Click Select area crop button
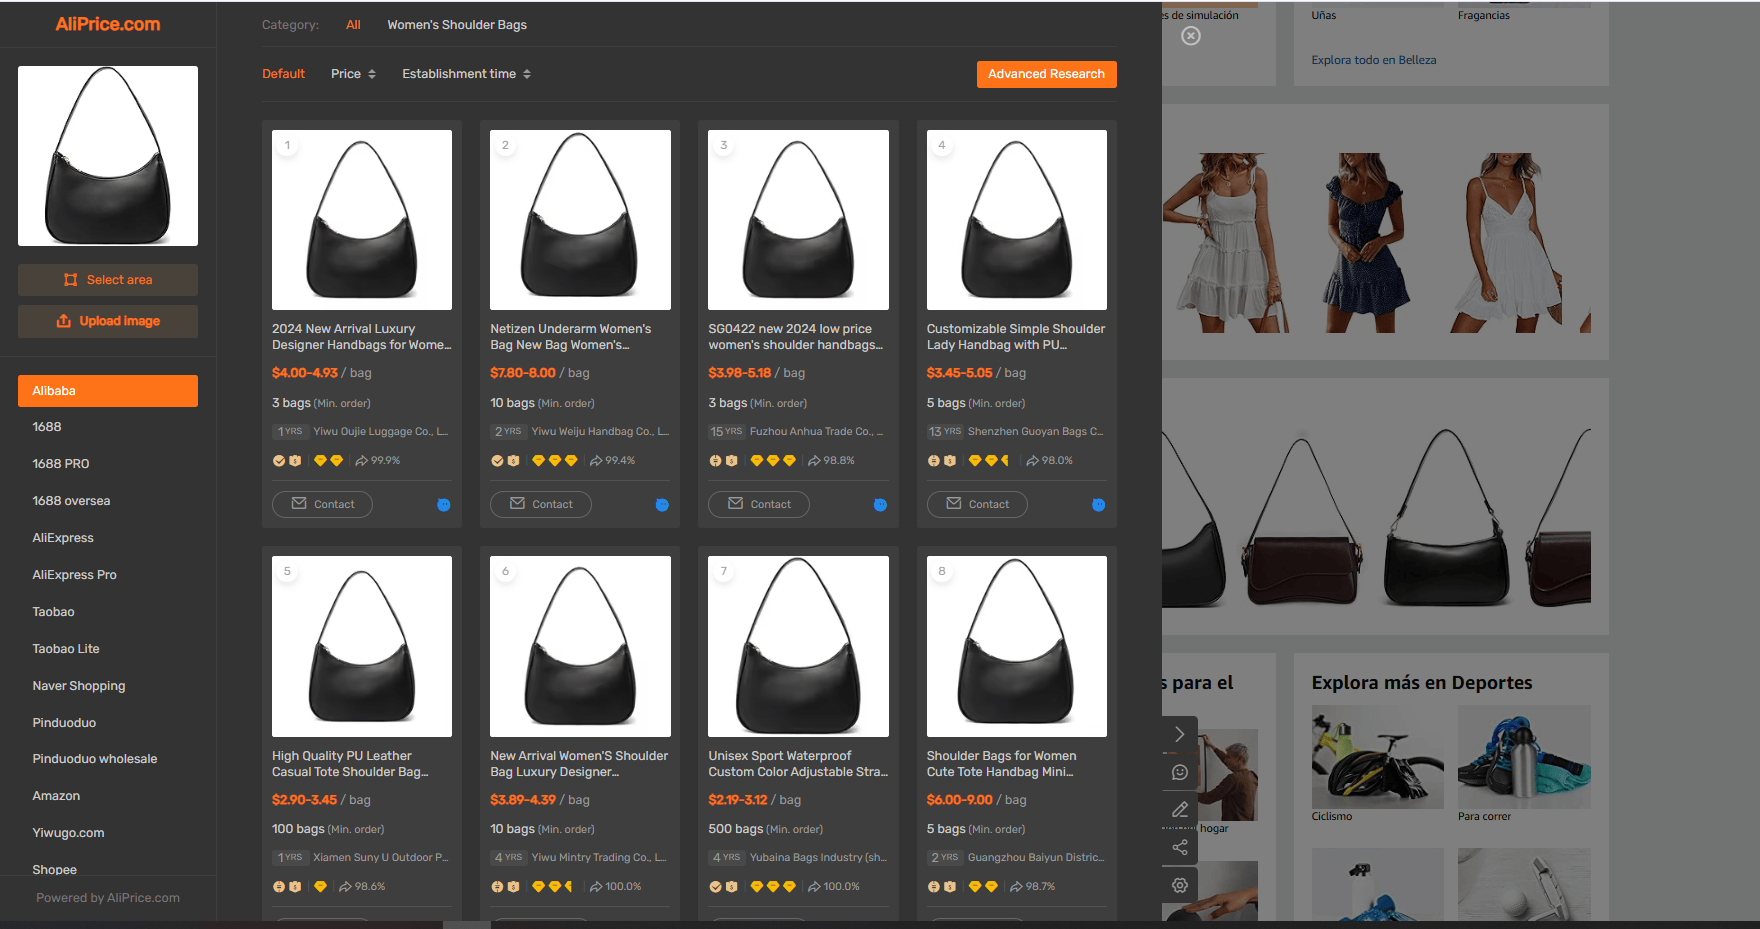 click(x=108, y=280)
